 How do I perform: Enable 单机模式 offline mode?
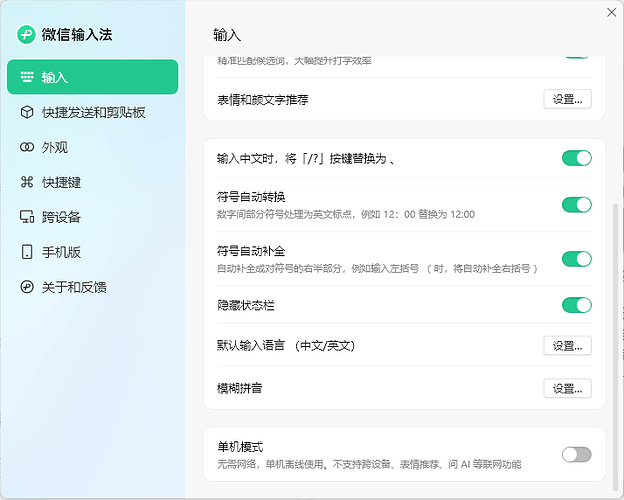click(x=576, y=455)
